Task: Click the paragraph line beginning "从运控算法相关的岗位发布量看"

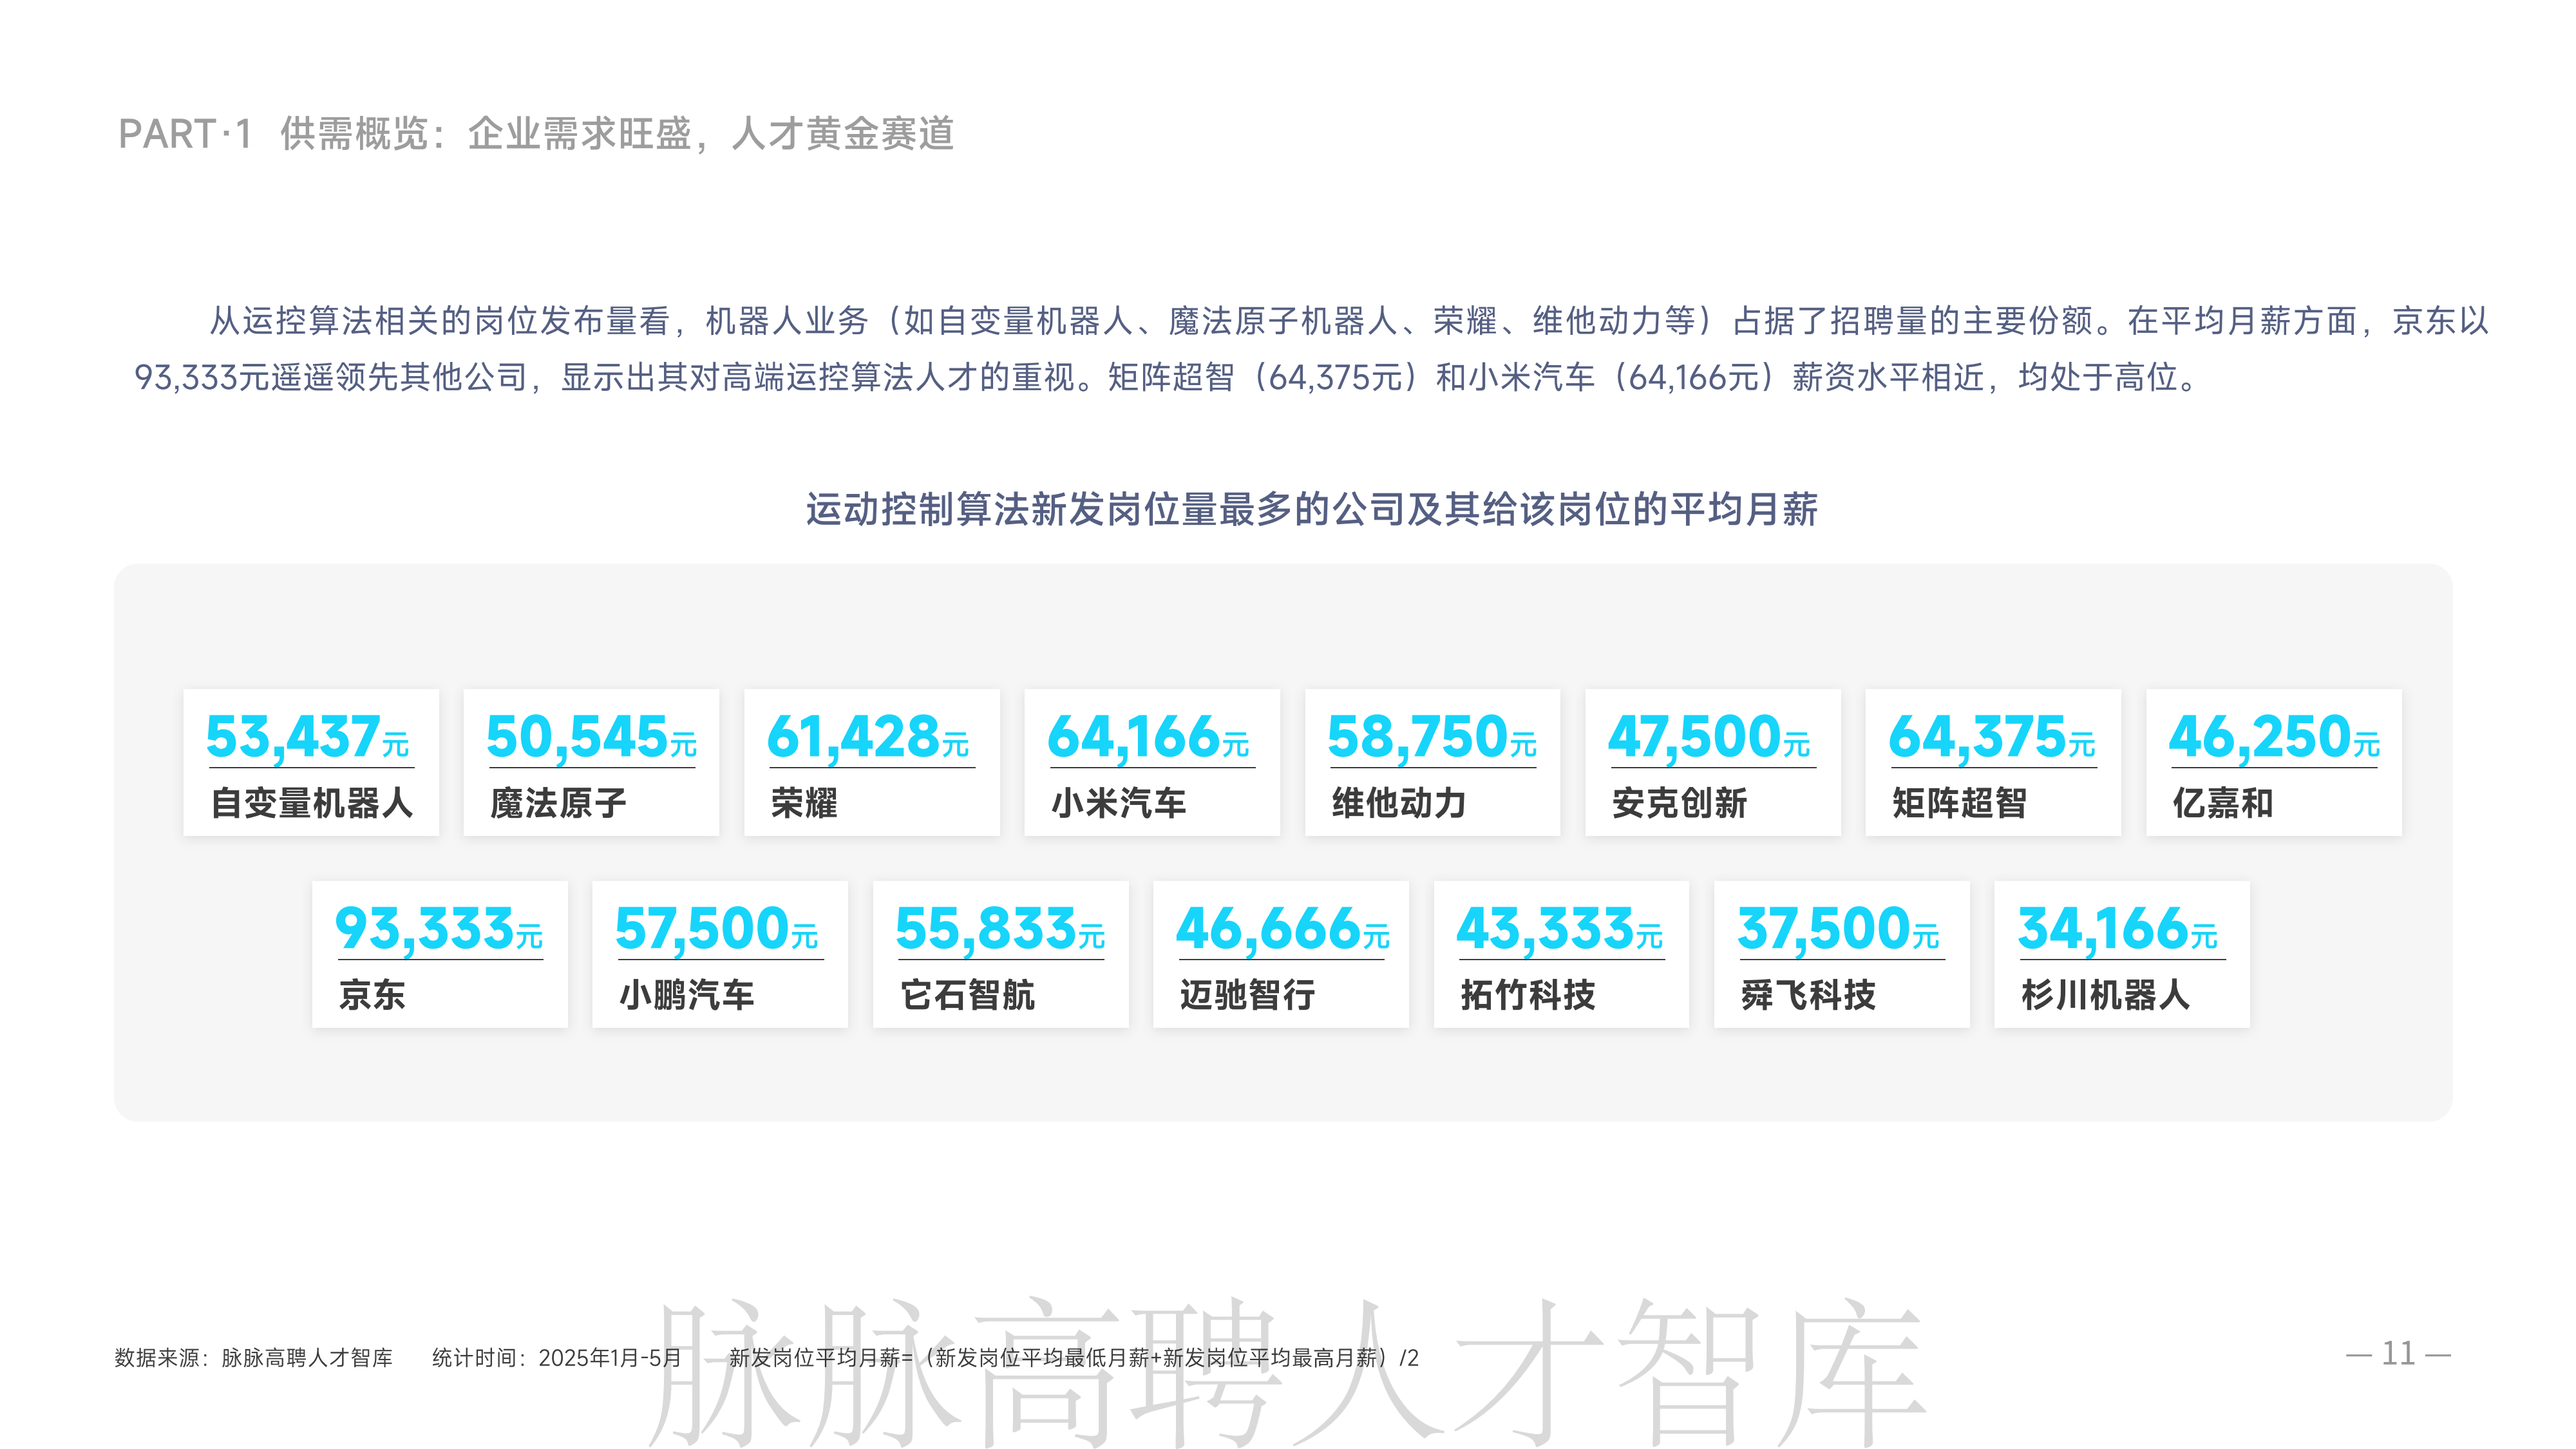Action: [x=1348, y=320]
